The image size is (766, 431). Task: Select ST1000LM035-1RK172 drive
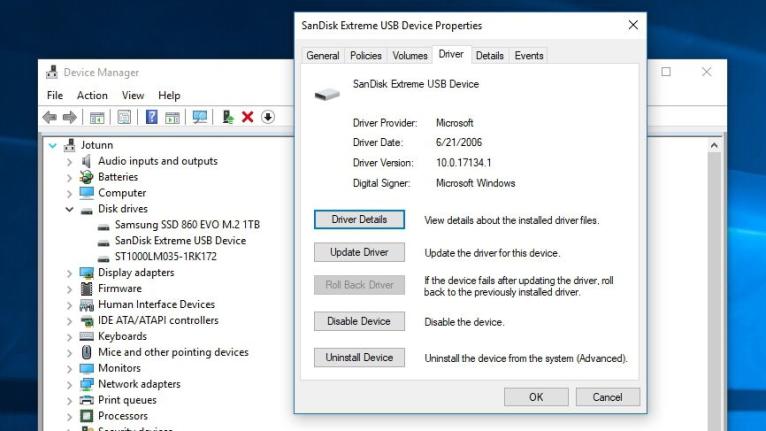(x=166, y=256)
